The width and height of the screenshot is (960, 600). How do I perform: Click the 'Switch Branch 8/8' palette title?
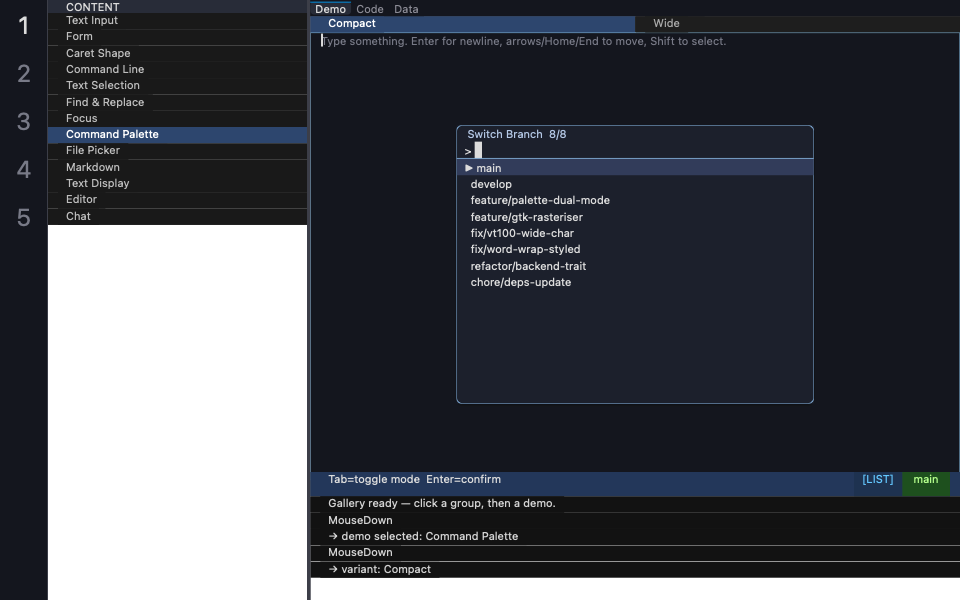[517, 134]
